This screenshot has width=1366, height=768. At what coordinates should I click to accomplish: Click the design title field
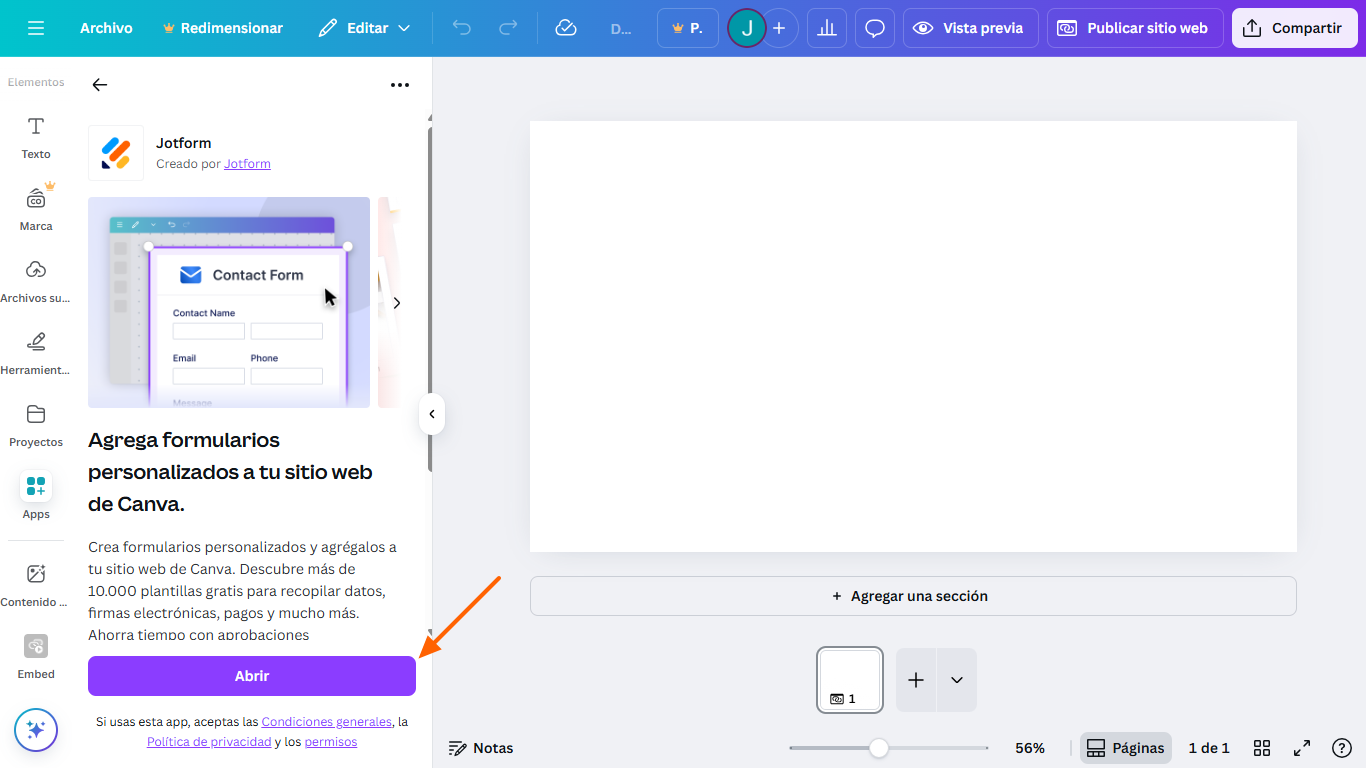click(621, 28)
